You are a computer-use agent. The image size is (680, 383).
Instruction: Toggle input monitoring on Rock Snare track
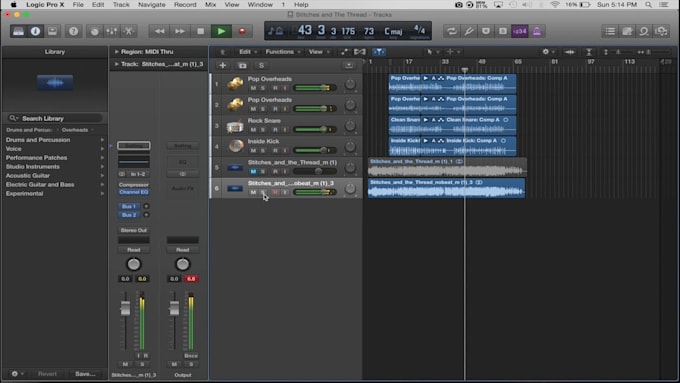(x=285, y=130)
